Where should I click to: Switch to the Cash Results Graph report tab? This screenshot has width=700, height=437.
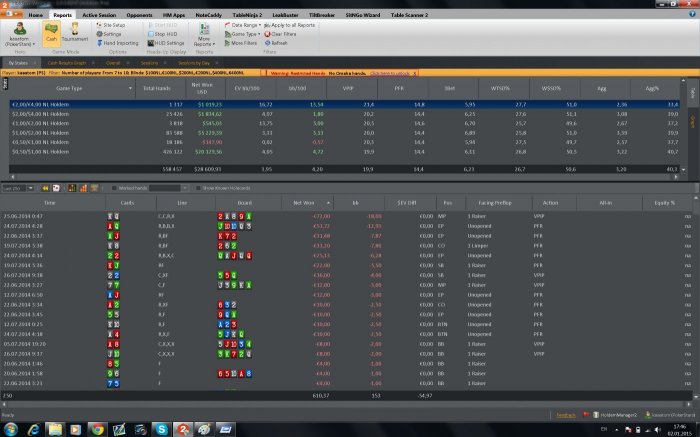[x=67, y=63]
